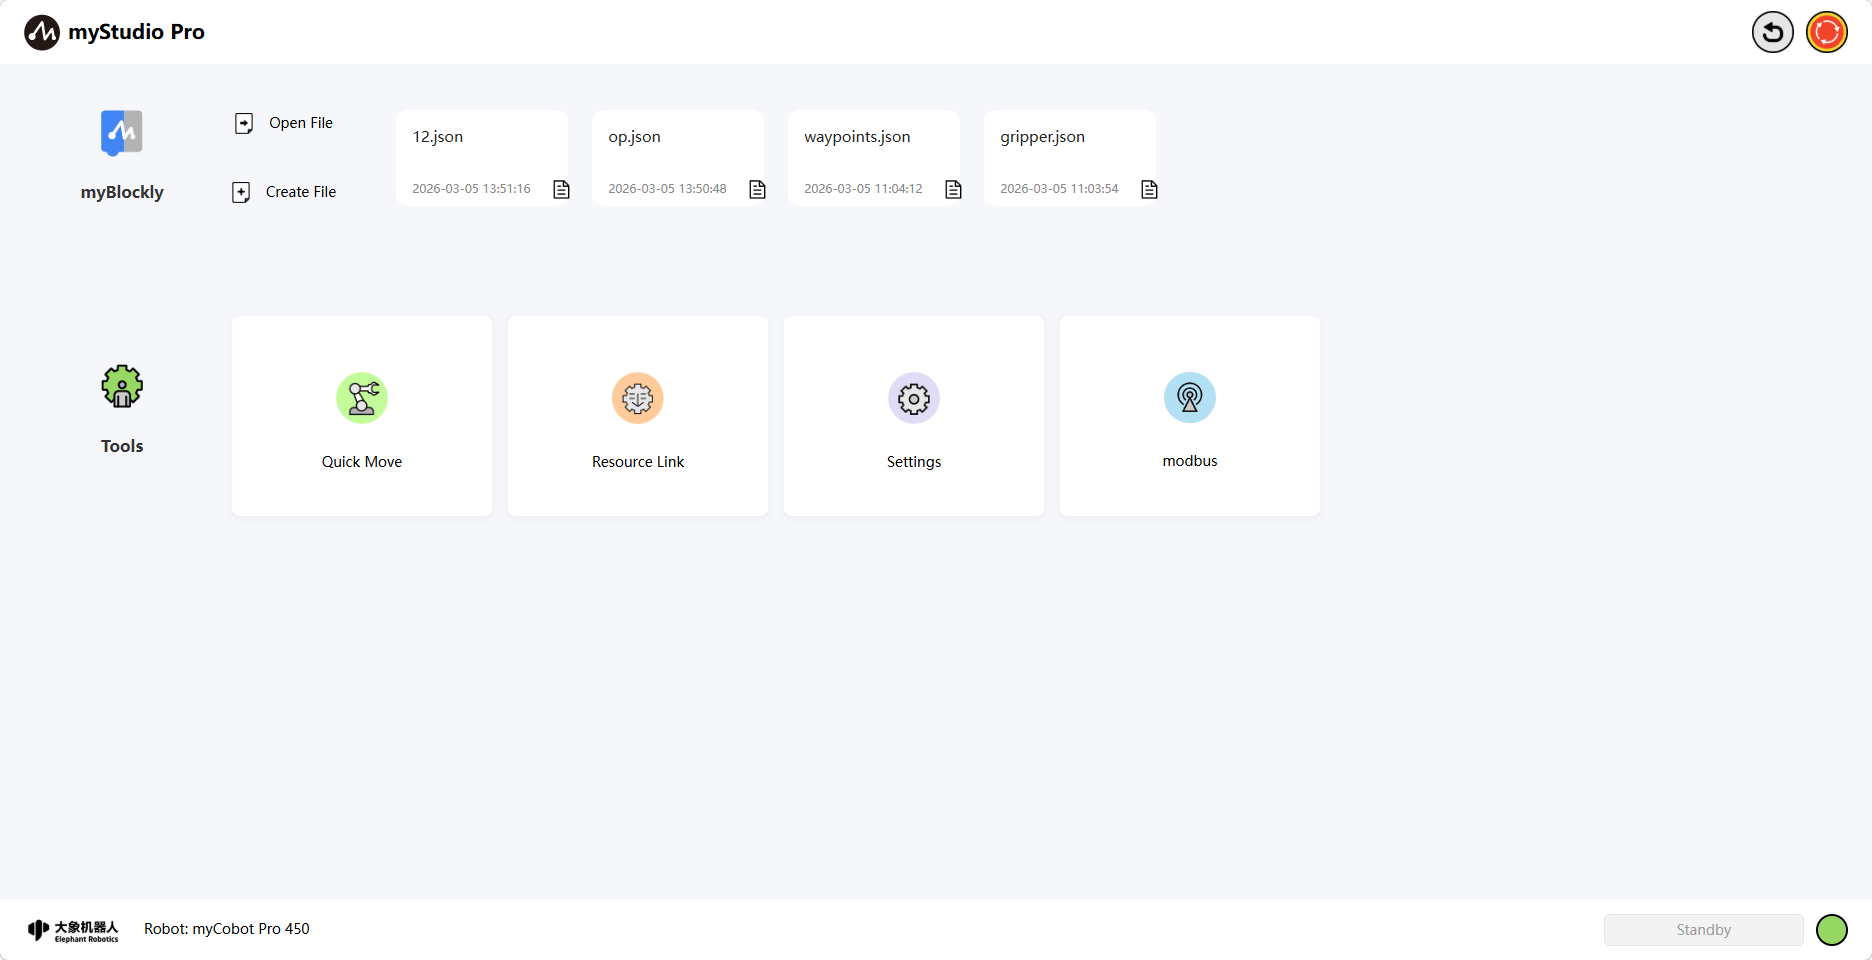
Task: Click the Elephant Robotics logo
Action: tap(74, 929)
